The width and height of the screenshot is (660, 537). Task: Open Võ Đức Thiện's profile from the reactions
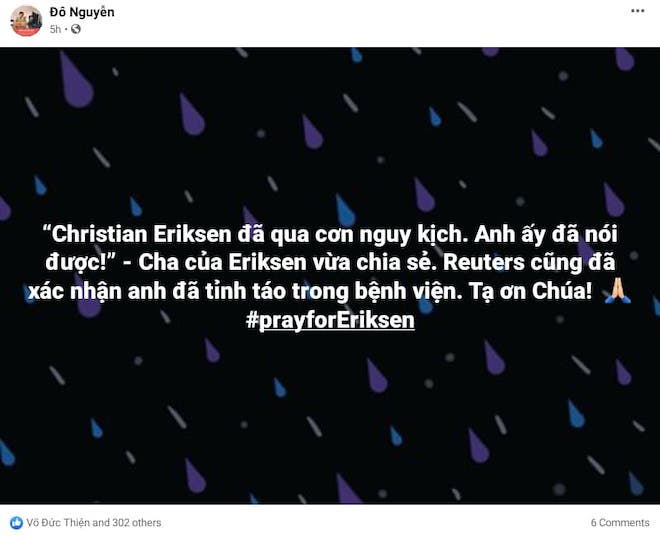point(58,523)
